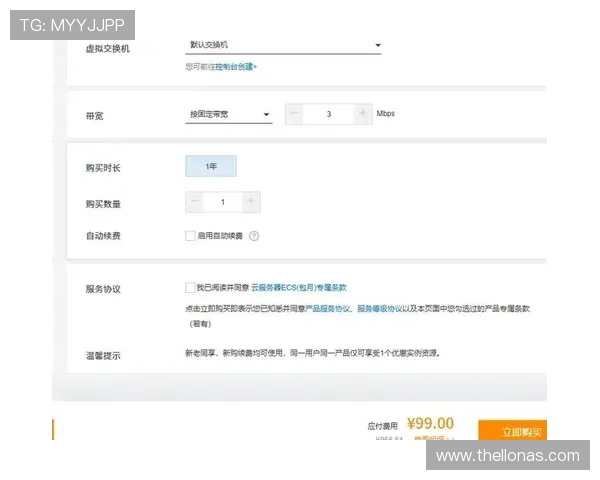
Task: Click the 购买时长 label
Action: point(103,168)
